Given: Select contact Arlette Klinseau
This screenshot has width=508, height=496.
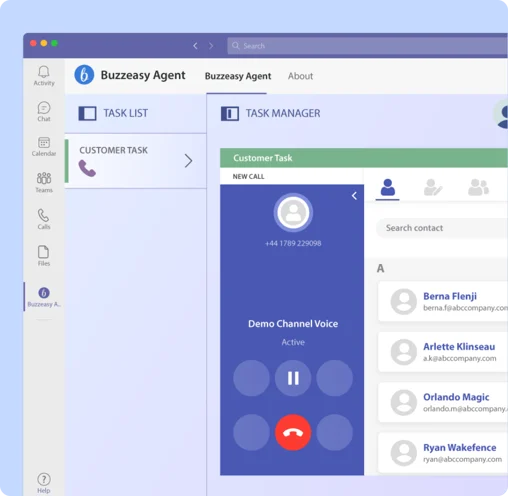Looking at the screenshot, I should click(x=443, y=352).
